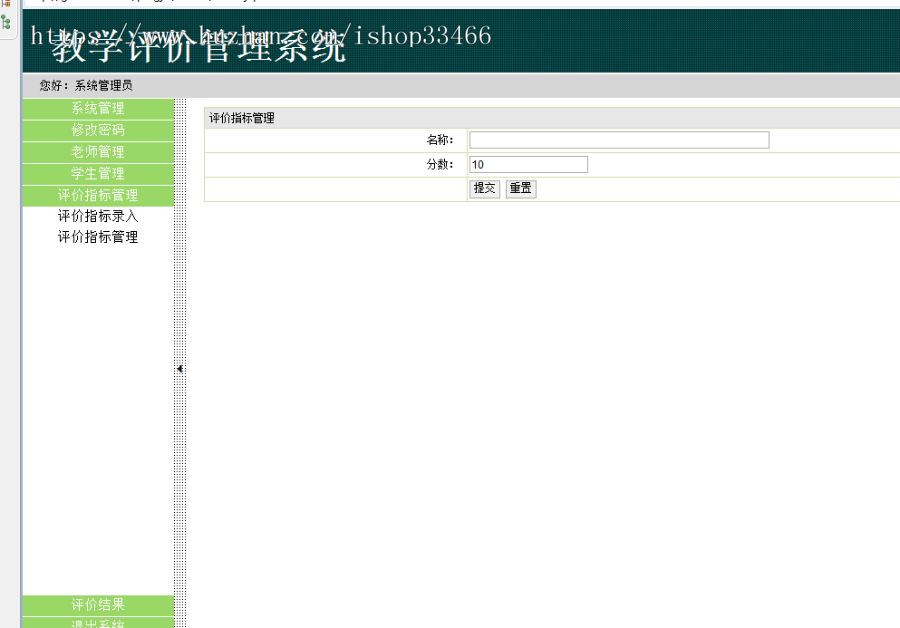The width and height of the screenshot is (900, 628).
Task: Open the 评价结果 menu section
Action: point(98,605)
